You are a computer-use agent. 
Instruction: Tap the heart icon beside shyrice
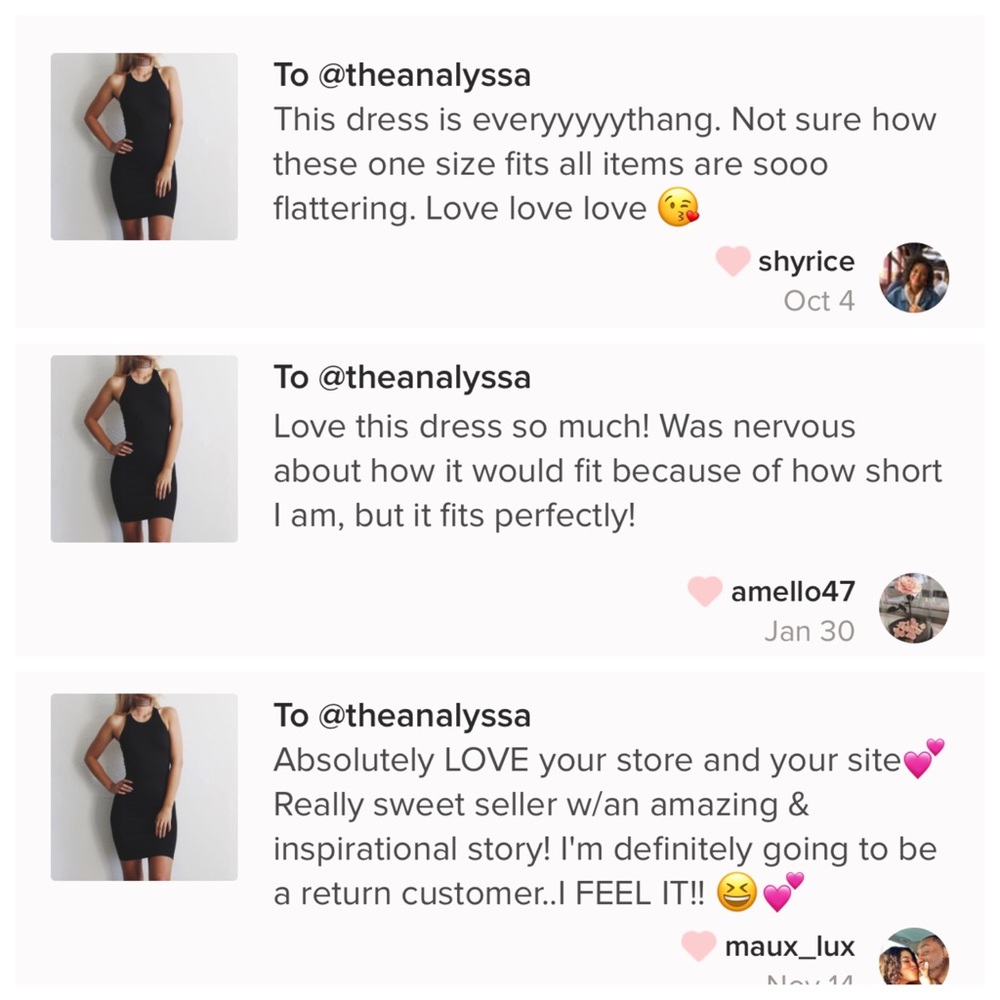pos(733,261)
